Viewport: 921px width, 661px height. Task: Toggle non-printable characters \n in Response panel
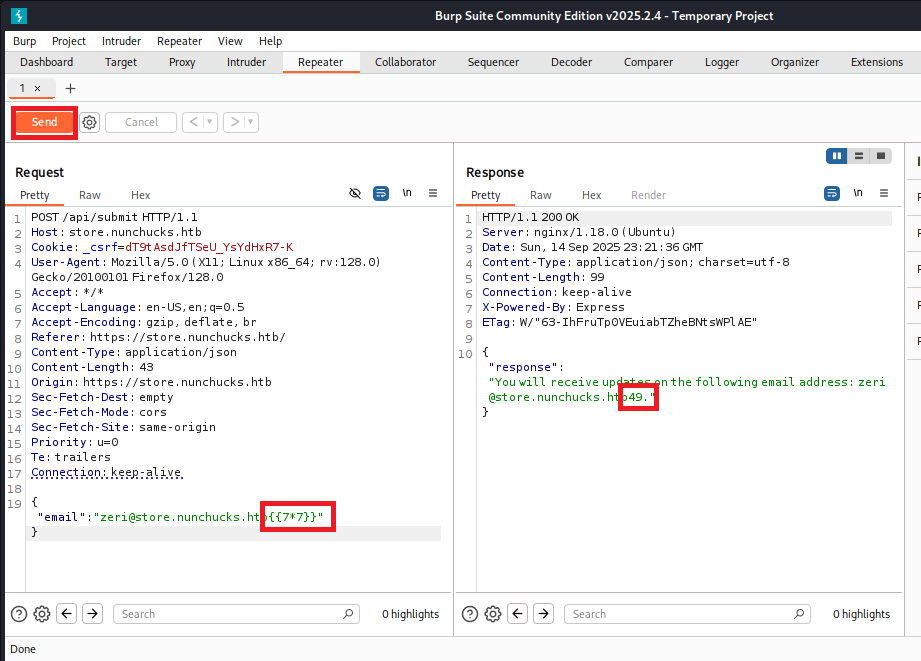tap(858, 193)
